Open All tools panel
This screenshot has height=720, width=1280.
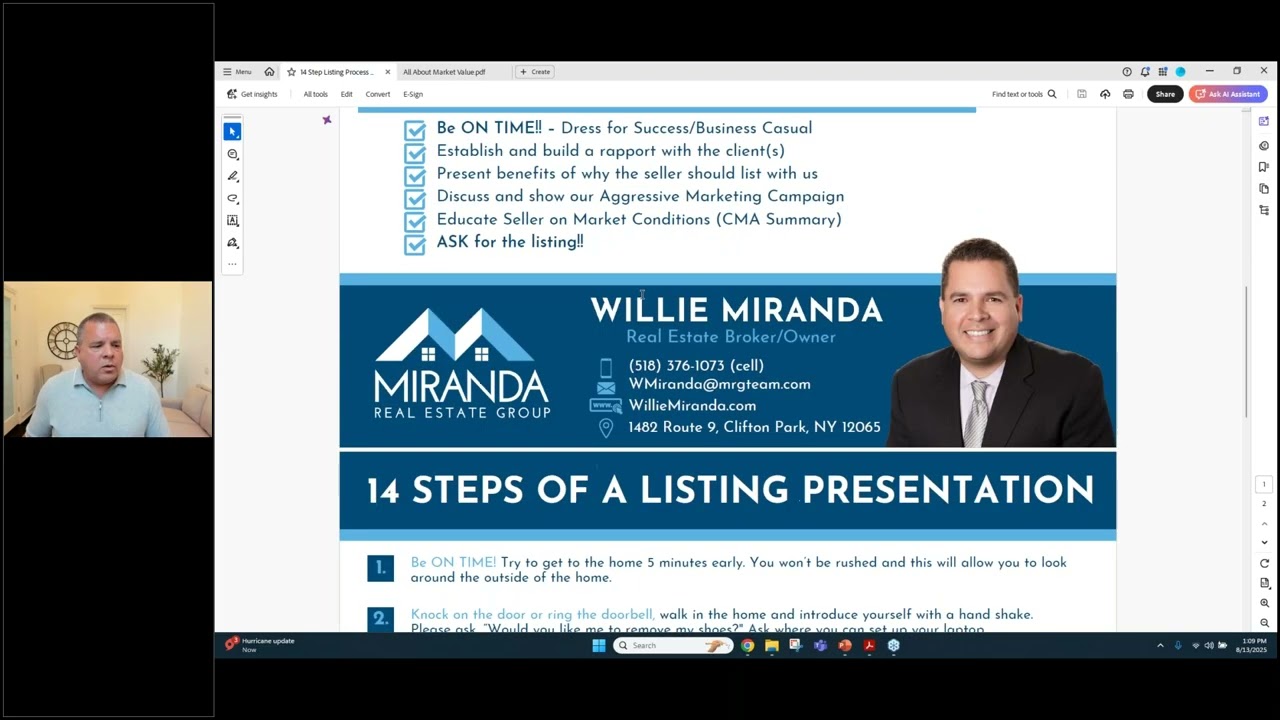[315, 94]
